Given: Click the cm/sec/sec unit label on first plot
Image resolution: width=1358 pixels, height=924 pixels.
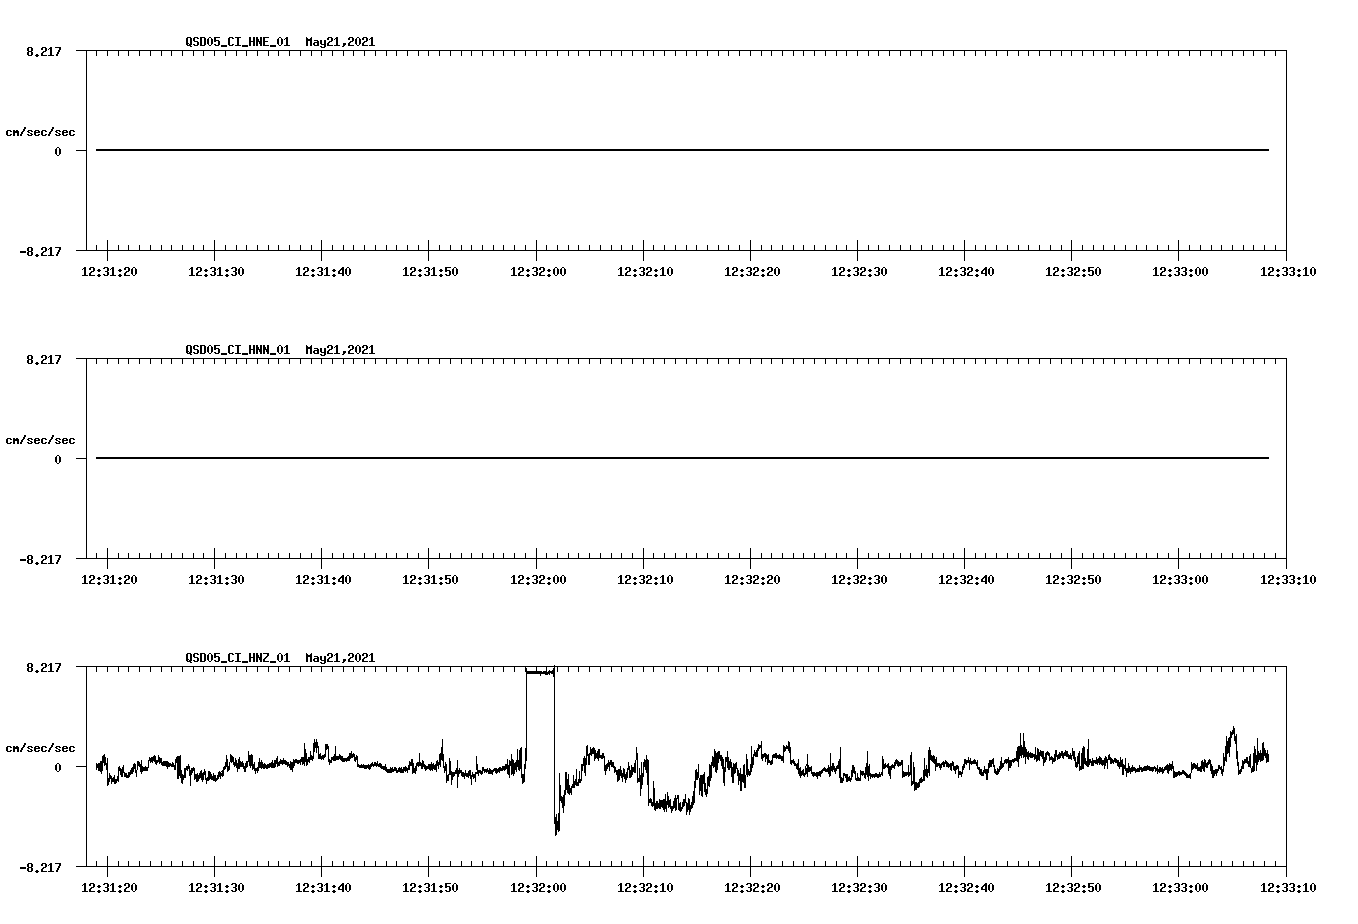Looking at the screenshot, I should (x=42, y=131).
